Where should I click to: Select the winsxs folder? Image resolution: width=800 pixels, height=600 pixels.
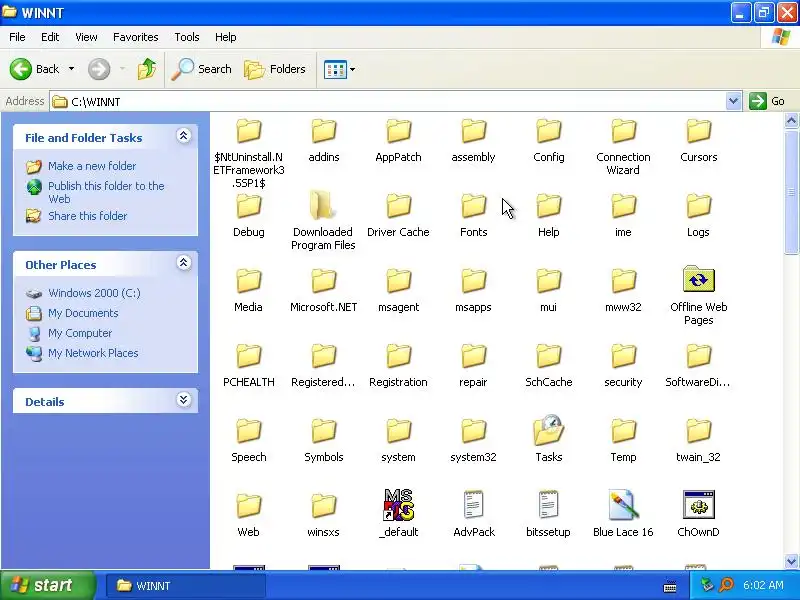pyautogui.click(x=323, y=515)
